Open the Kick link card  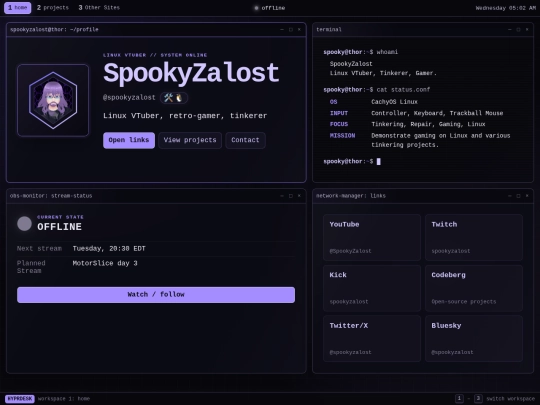coord(372,288)
